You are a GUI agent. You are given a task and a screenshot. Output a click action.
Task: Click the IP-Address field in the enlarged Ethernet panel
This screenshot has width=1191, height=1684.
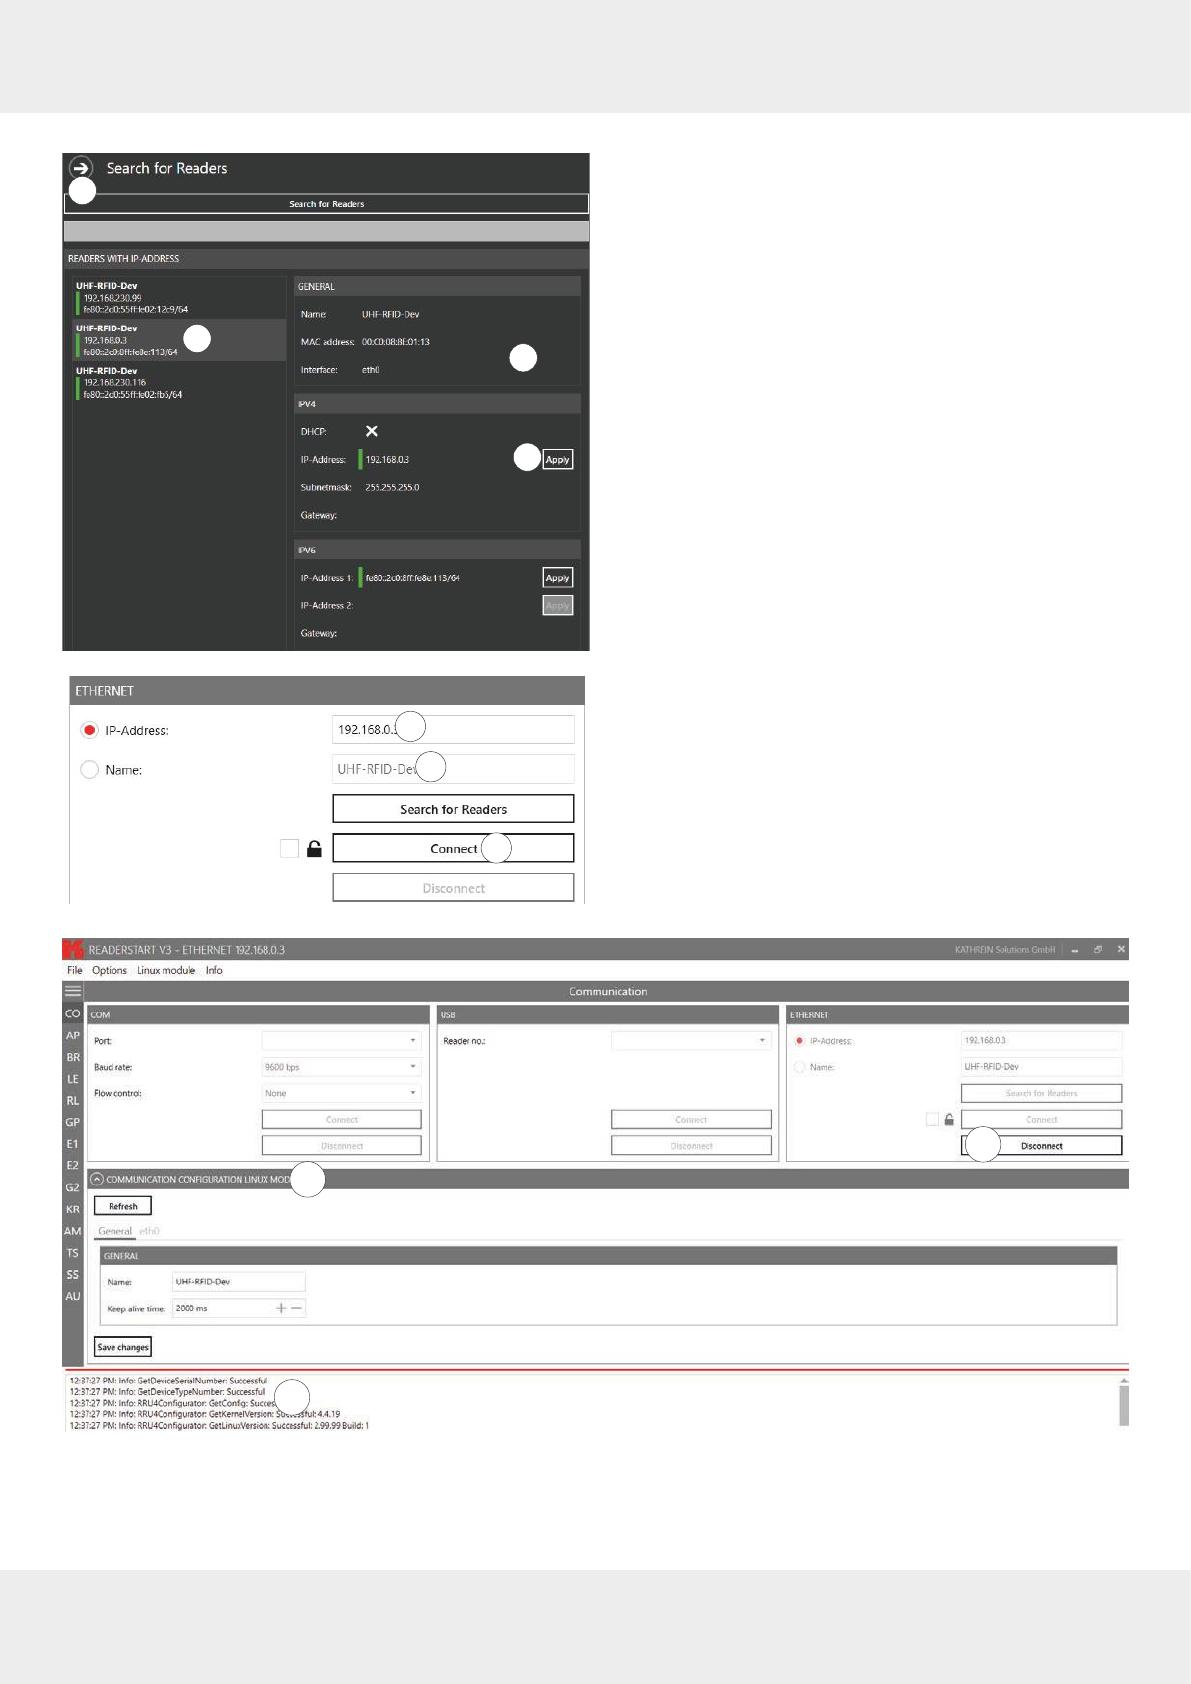point(453,730)
